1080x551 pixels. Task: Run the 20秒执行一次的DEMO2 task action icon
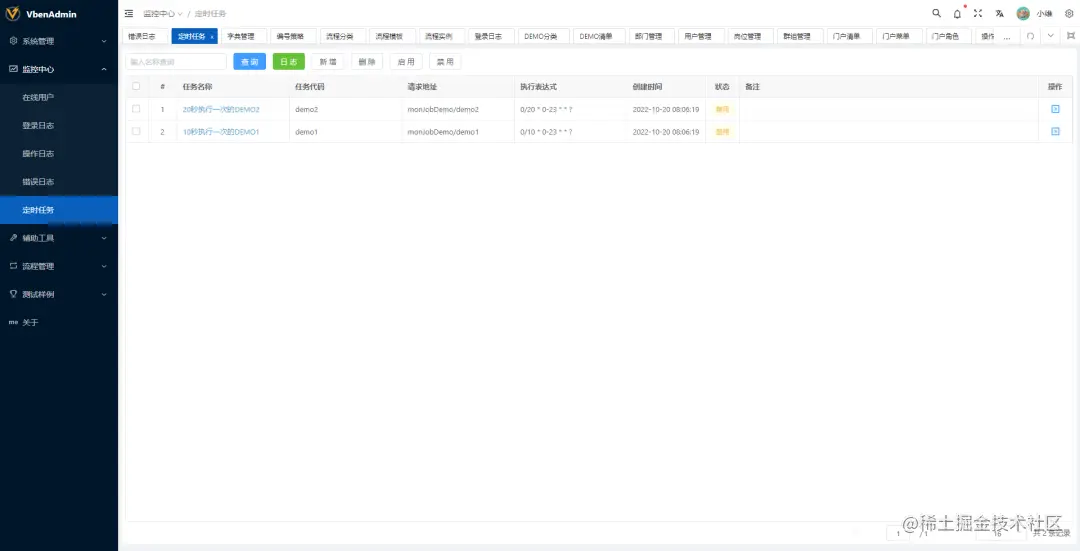1055,109
